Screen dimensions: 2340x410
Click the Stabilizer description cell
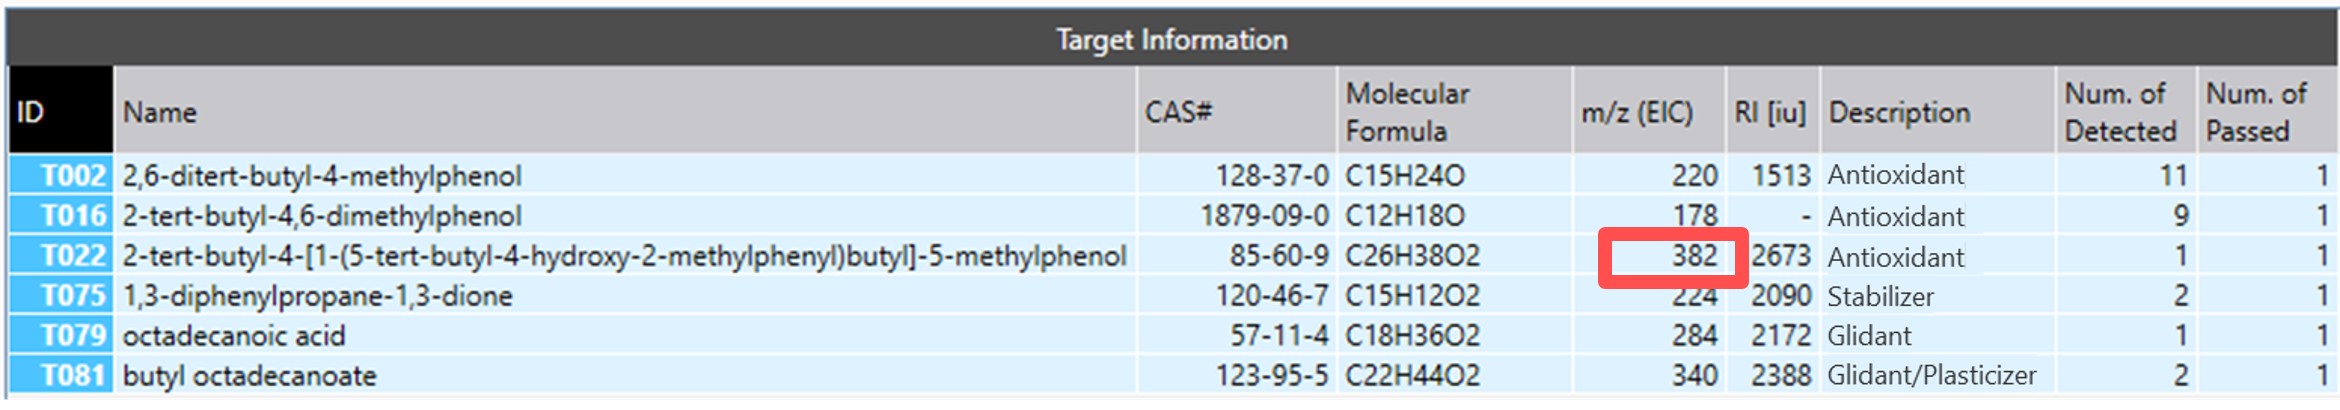(1880, 296)
